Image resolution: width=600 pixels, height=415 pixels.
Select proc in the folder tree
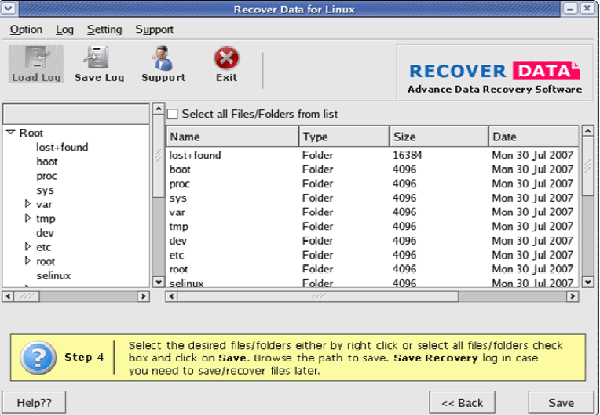coord(47,176)
